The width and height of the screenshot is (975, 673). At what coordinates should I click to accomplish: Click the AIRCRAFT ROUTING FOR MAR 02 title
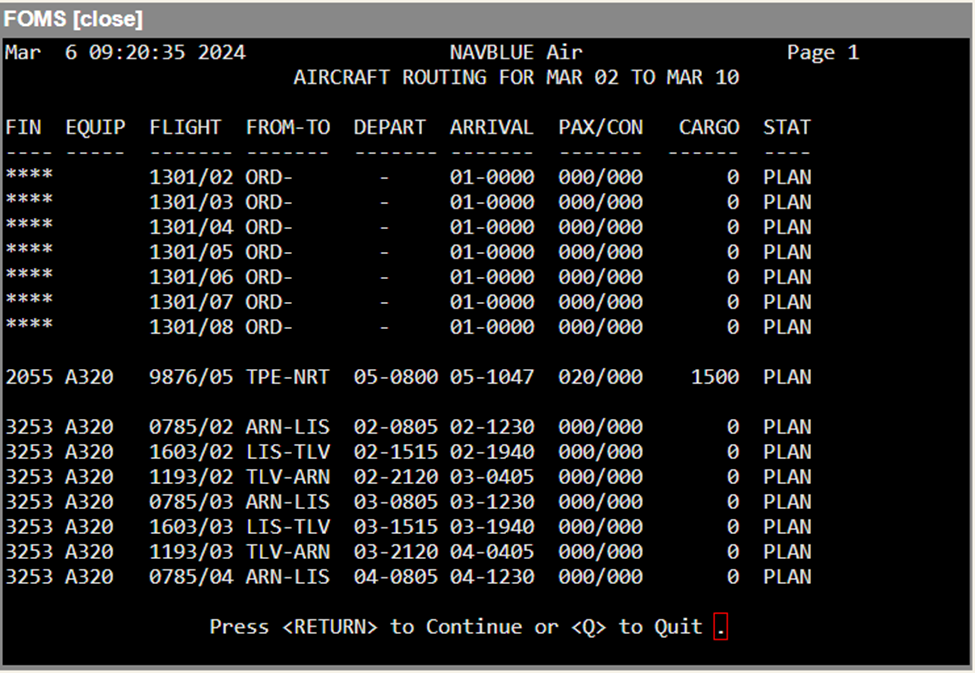516,77
